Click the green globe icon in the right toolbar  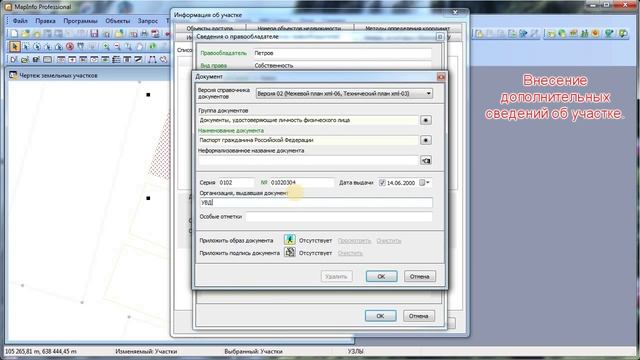pos(562,34)
